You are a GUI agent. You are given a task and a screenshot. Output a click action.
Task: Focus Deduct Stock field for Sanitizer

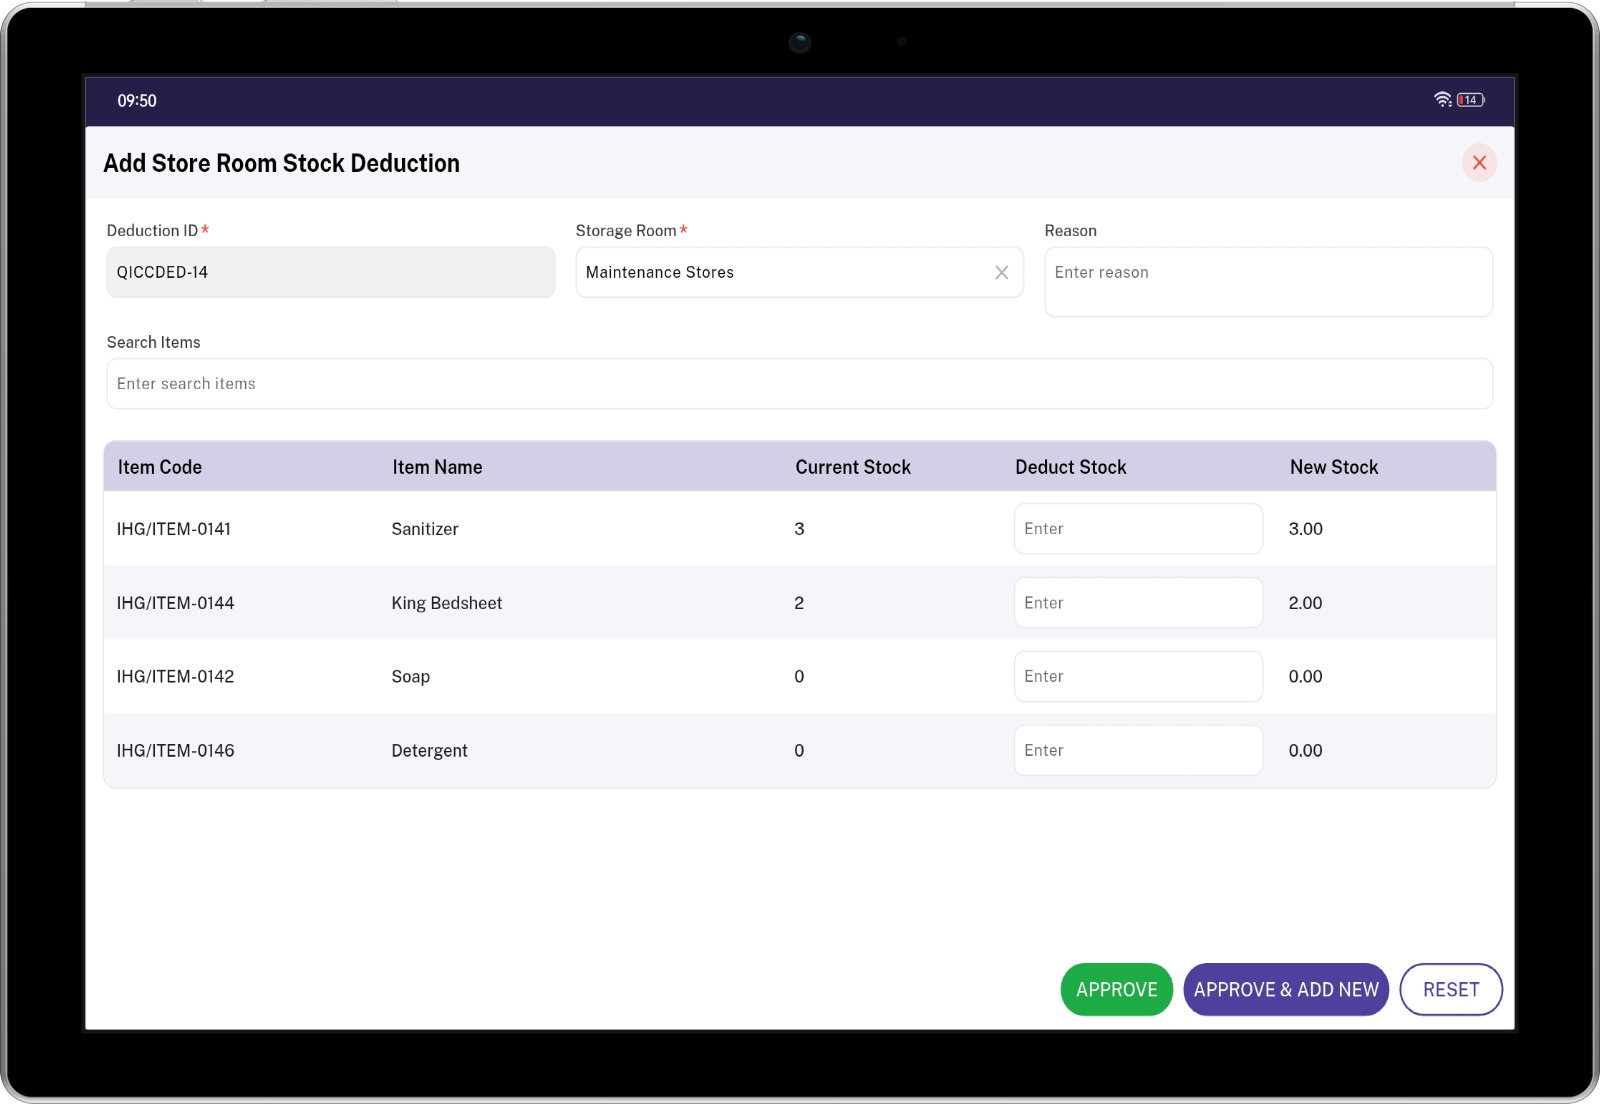(1138, 529)
